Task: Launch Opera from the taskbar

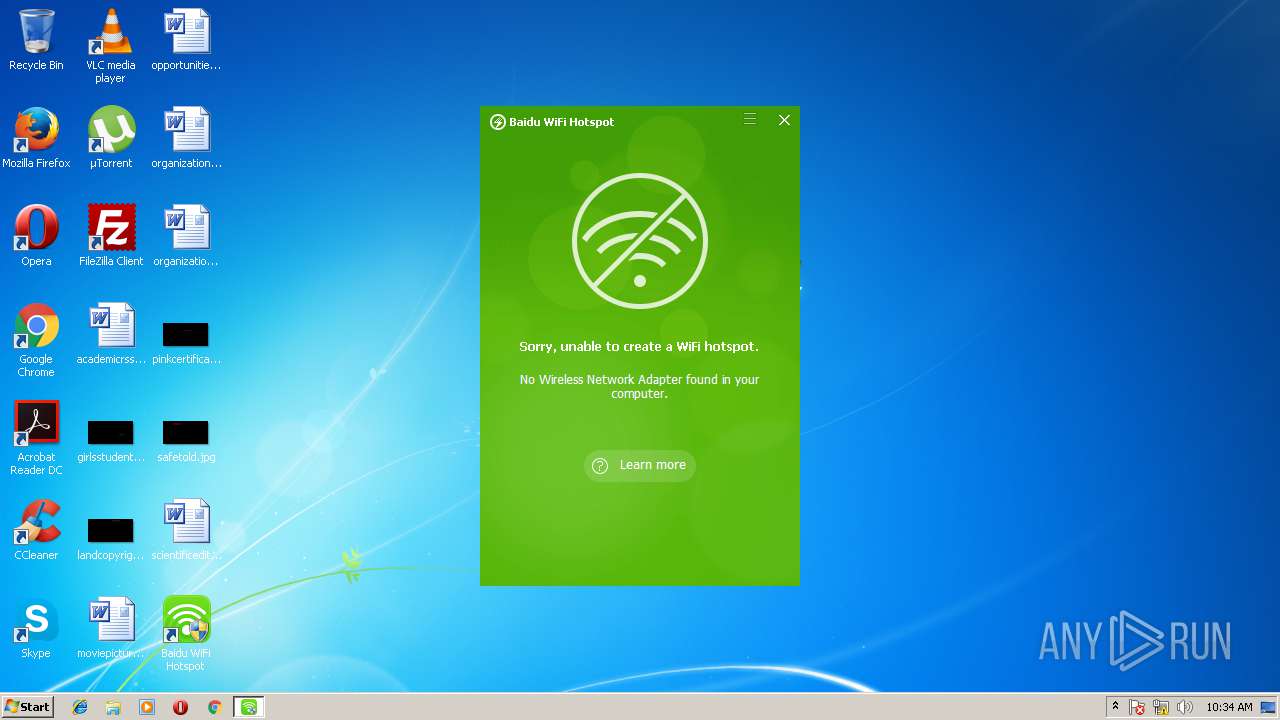Action: click(181, 707)
